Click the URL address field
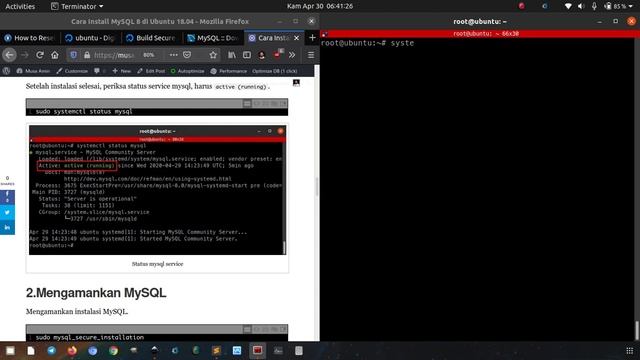640x360 pixels. point(114,55)
